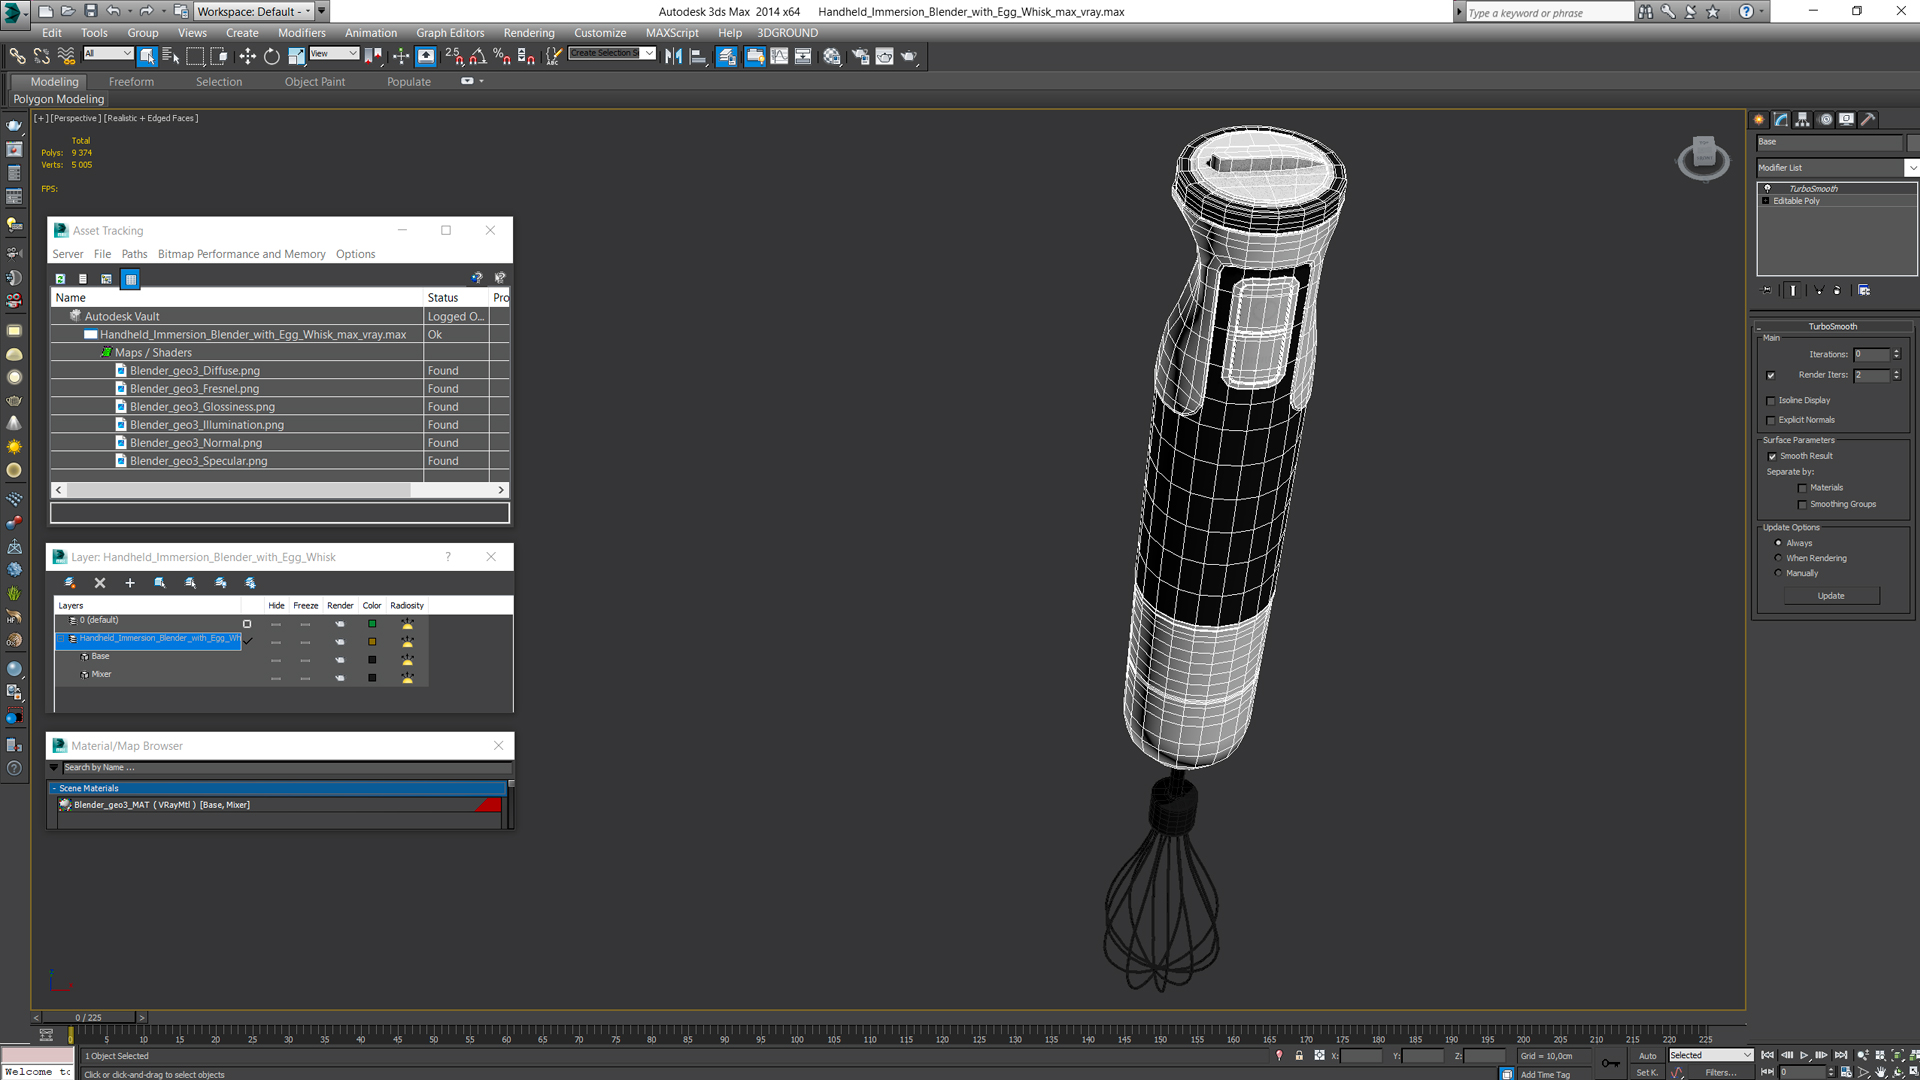Select the When Rendering update option
The image size is (1920, 1080).
pyautogui.click(x=1778, y=558)
